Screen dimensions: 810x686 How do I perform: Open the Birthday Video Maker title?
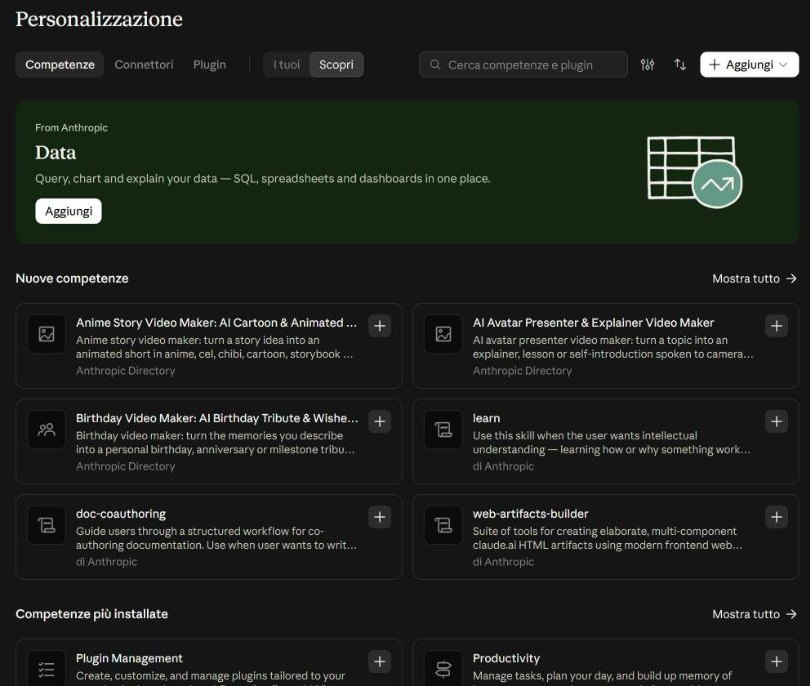coord(217,418)
